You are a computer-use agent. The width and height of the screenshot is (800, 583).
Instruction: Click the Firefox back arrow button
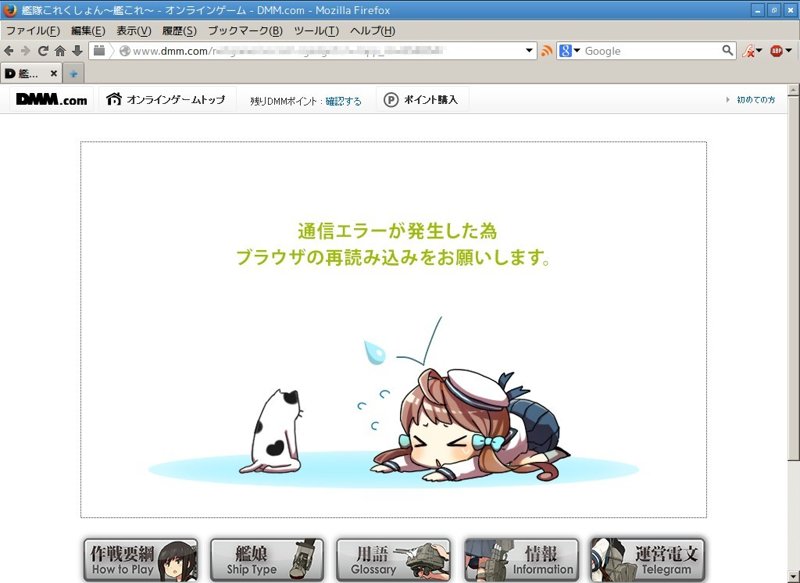coord(9,50)
